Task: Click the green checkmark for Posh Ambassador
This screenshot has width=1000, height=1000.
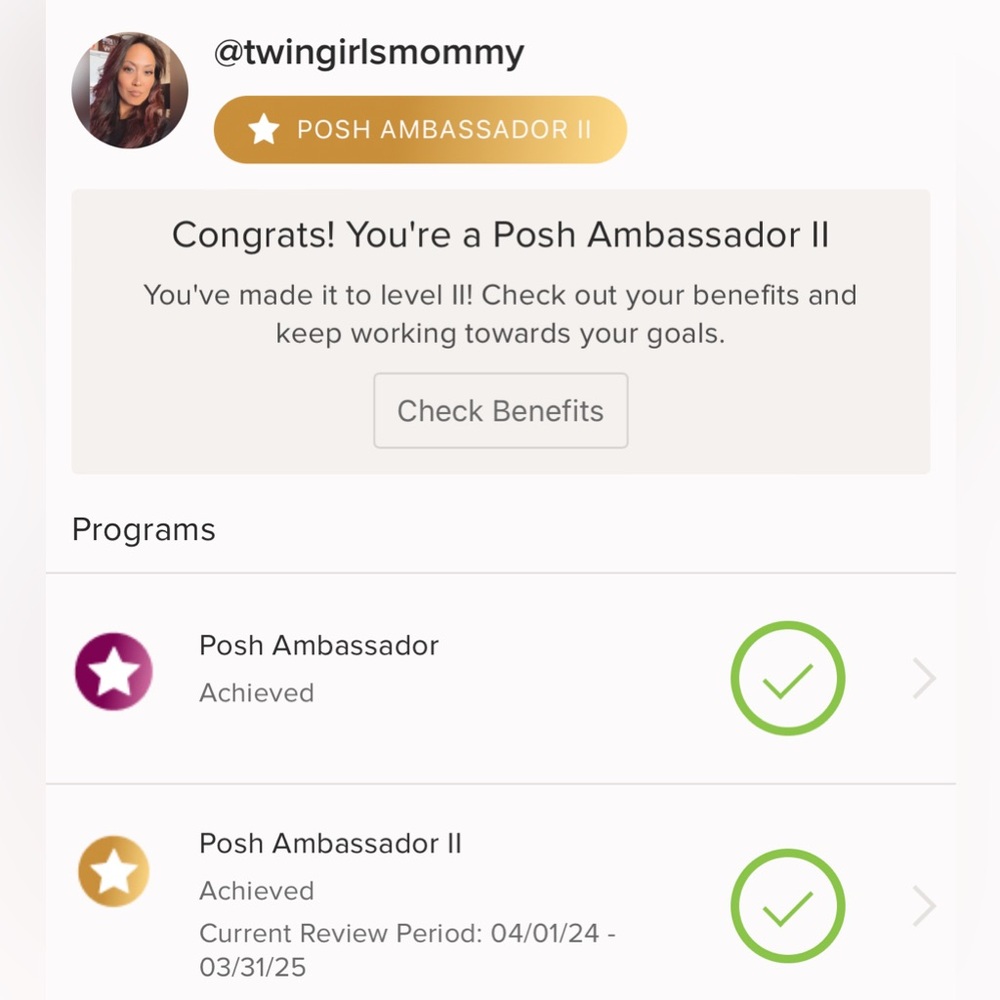Action: [788, 679]
